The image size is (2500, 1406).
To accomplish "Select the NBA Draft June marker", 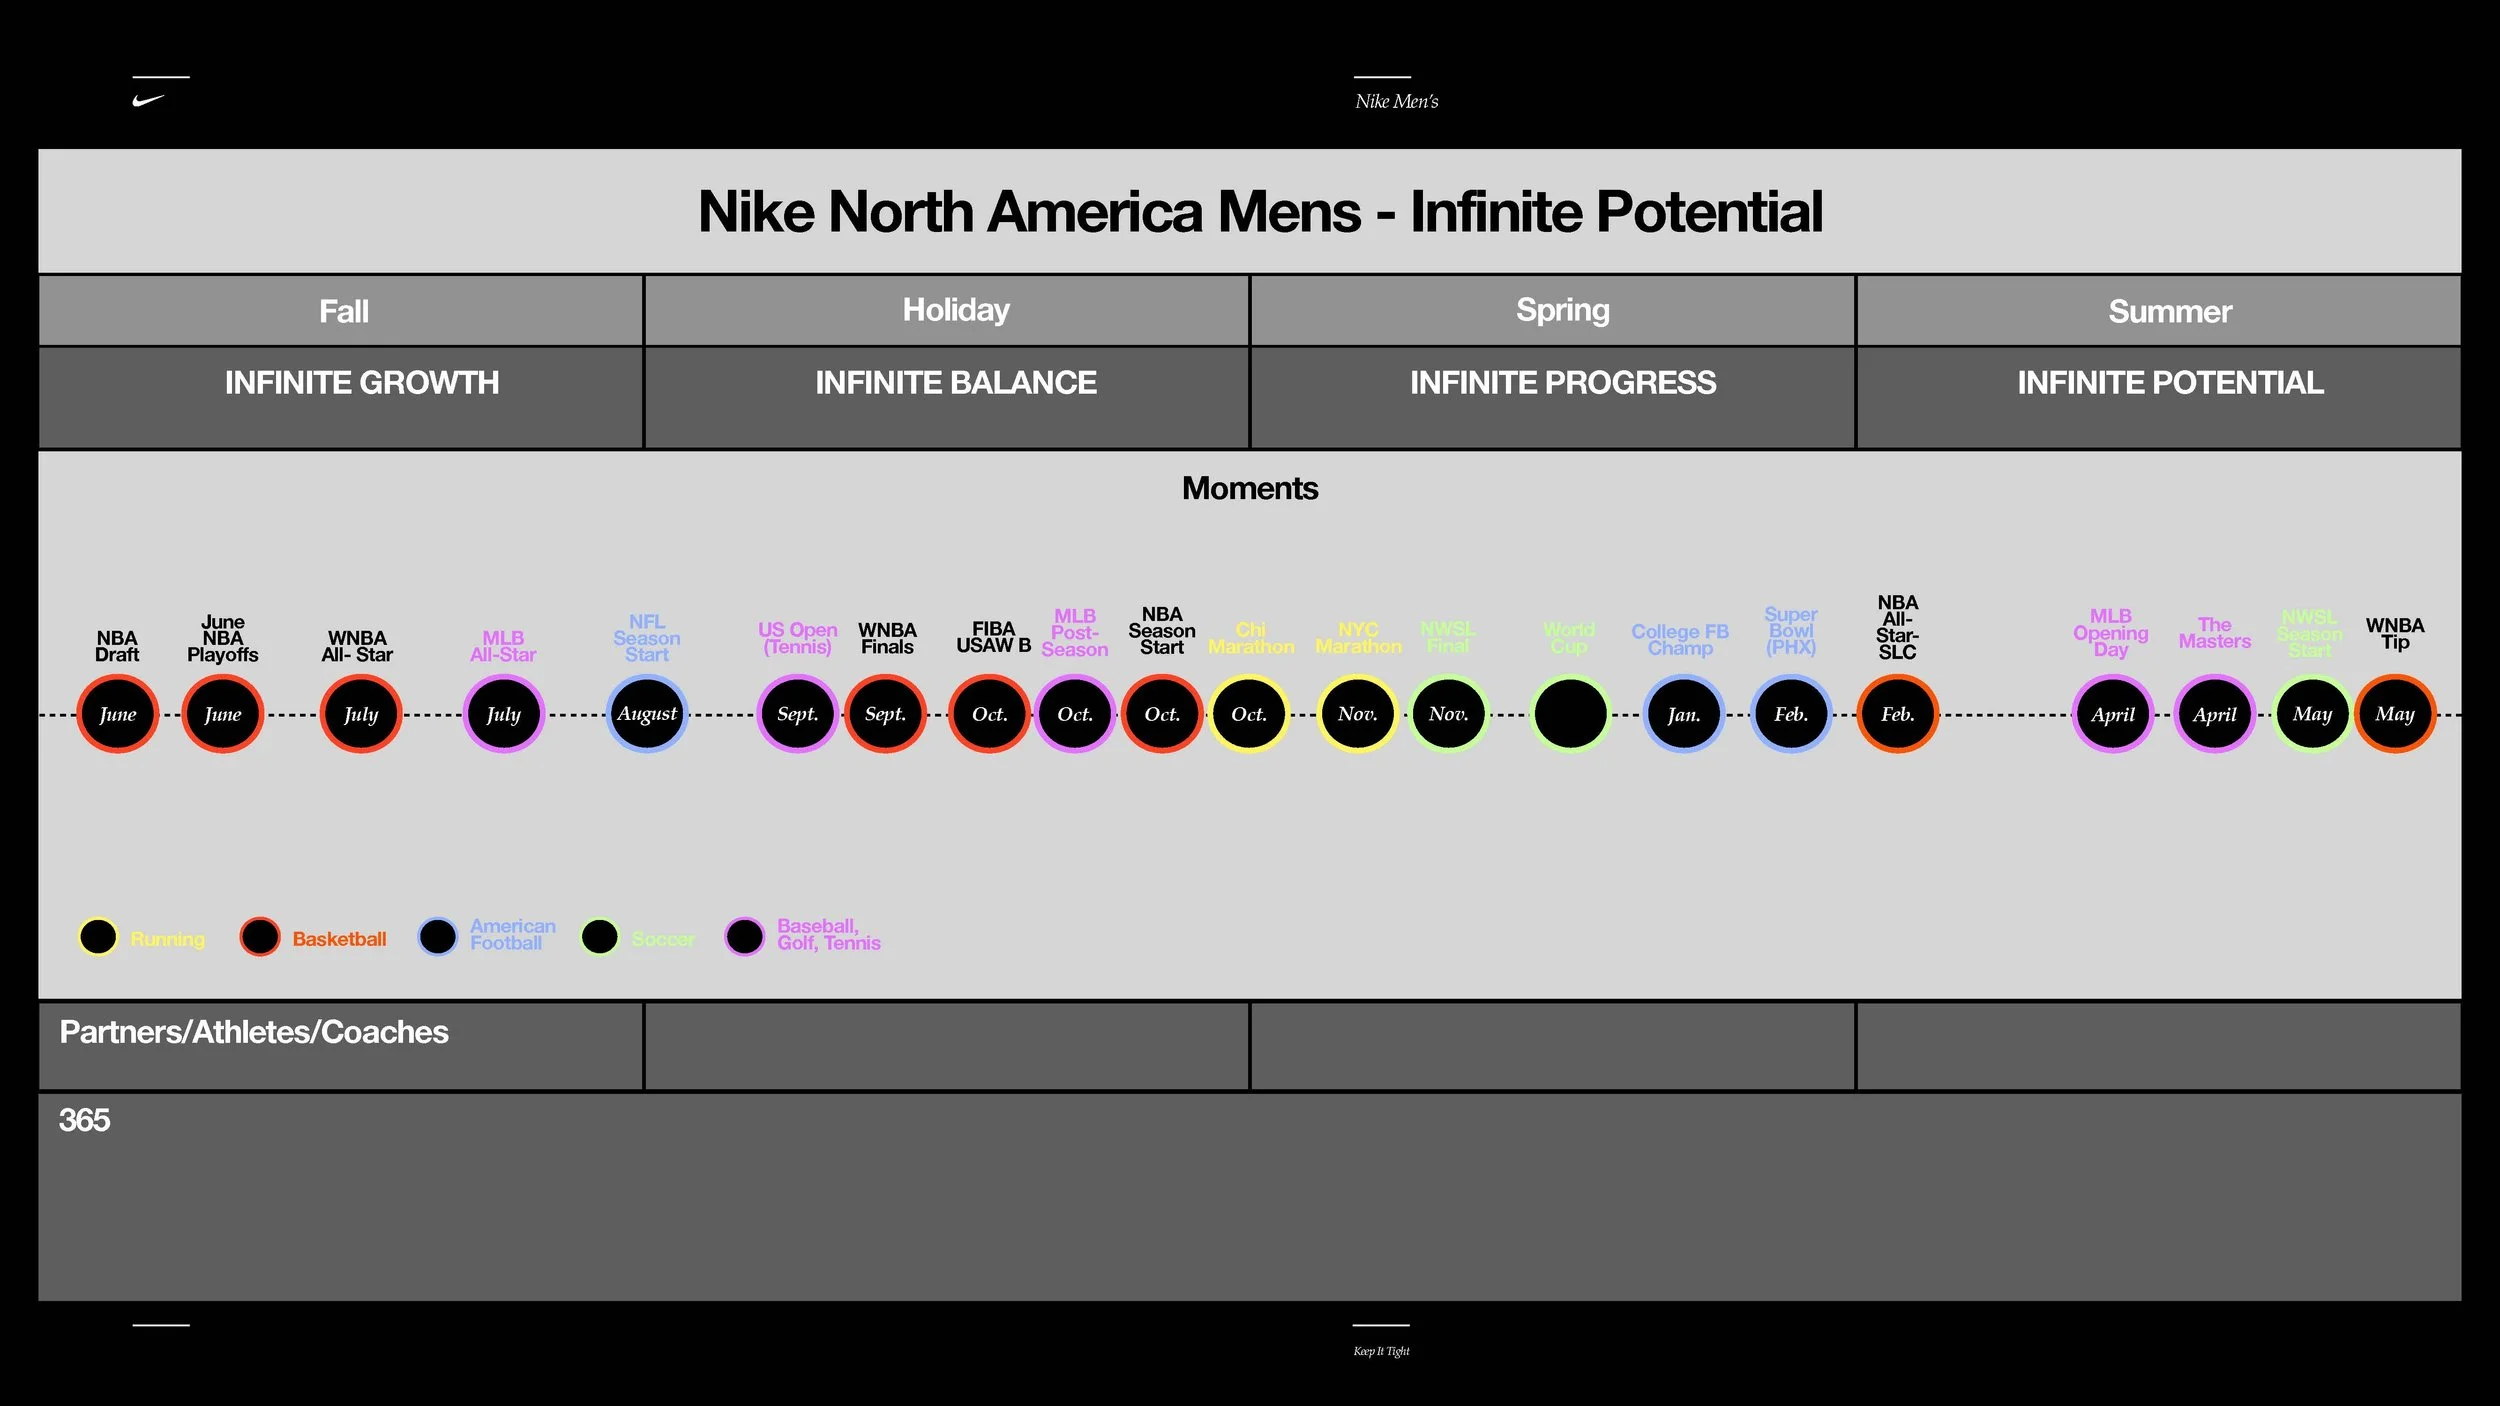I will 118,714.
